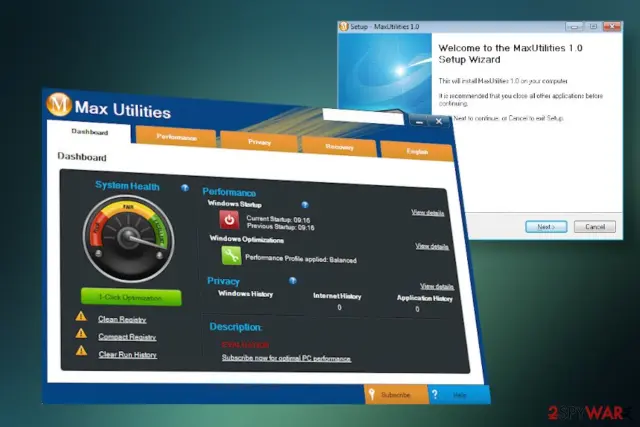Click the Current Startup: 09:16 text
640x427 pixels.
[x=278, y=220]
